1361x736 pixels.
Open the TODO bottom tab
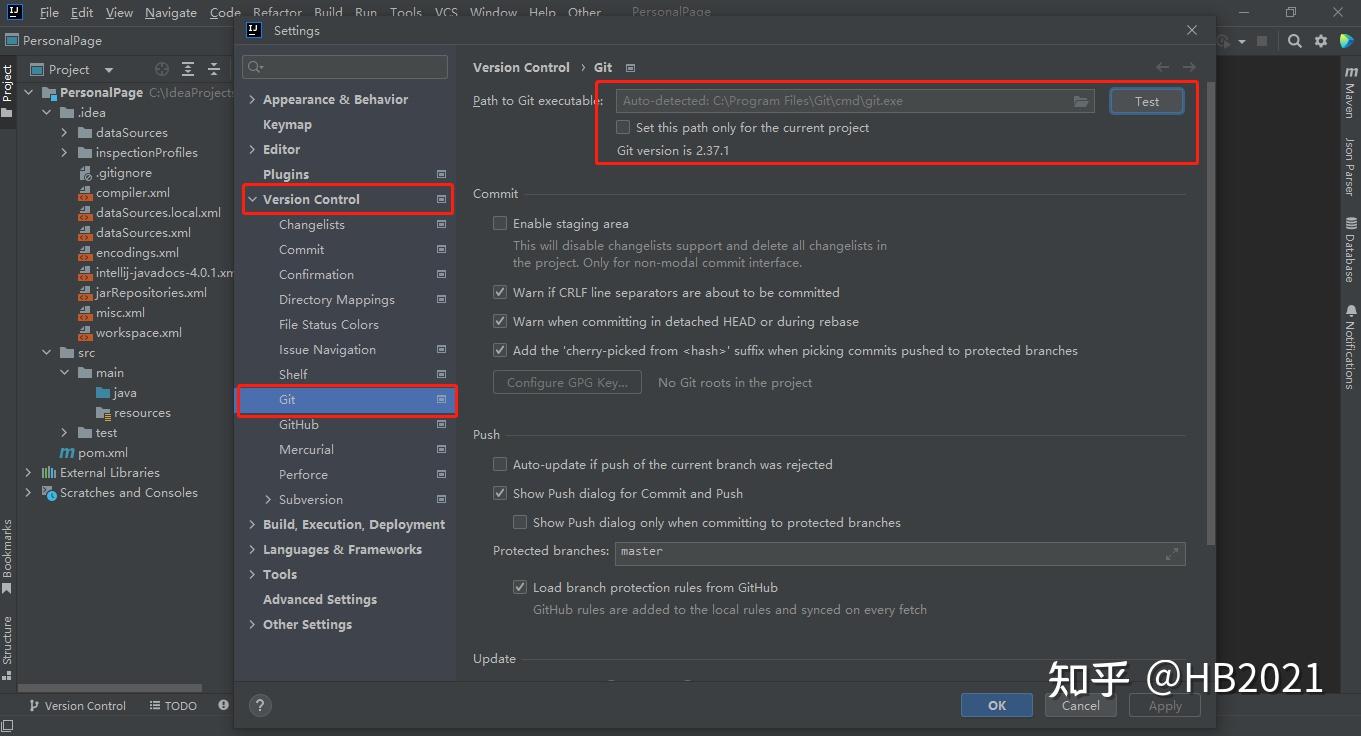click(x=173, y=705)
